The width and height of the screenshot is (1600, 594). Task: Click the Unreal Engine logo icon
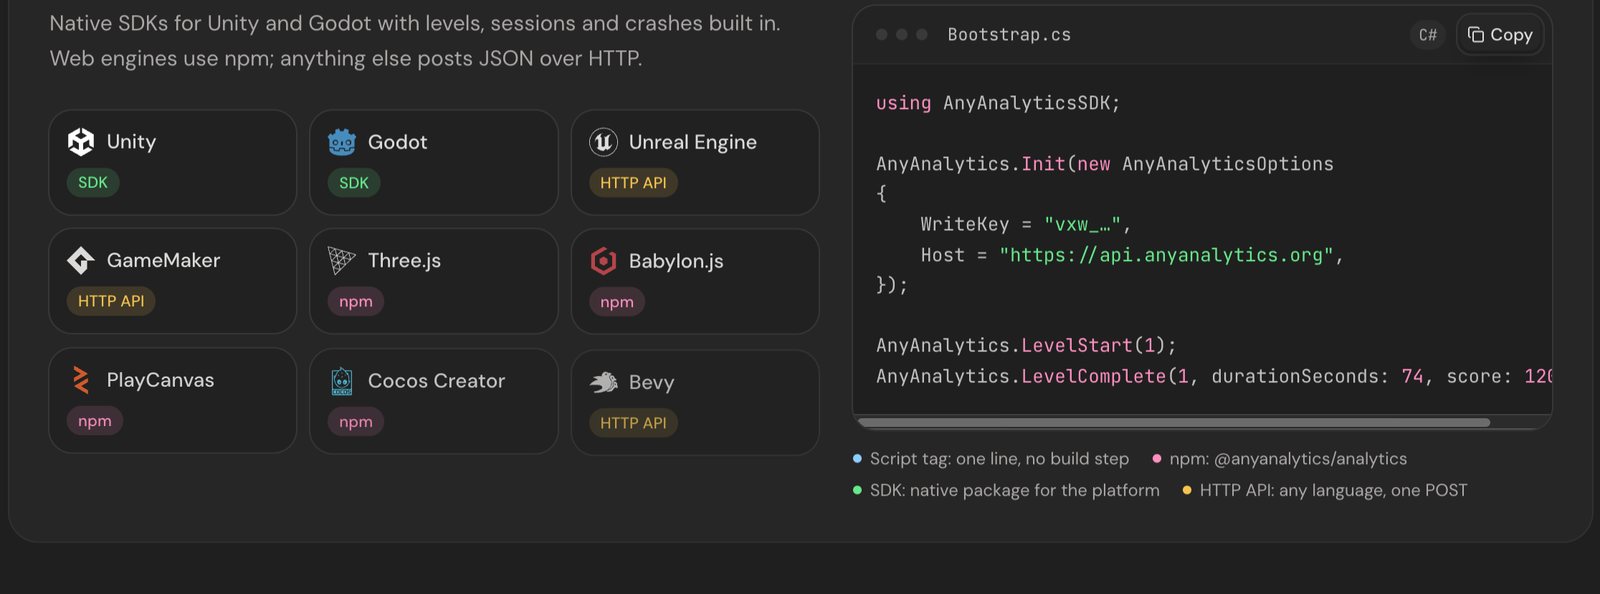[603, 142]
